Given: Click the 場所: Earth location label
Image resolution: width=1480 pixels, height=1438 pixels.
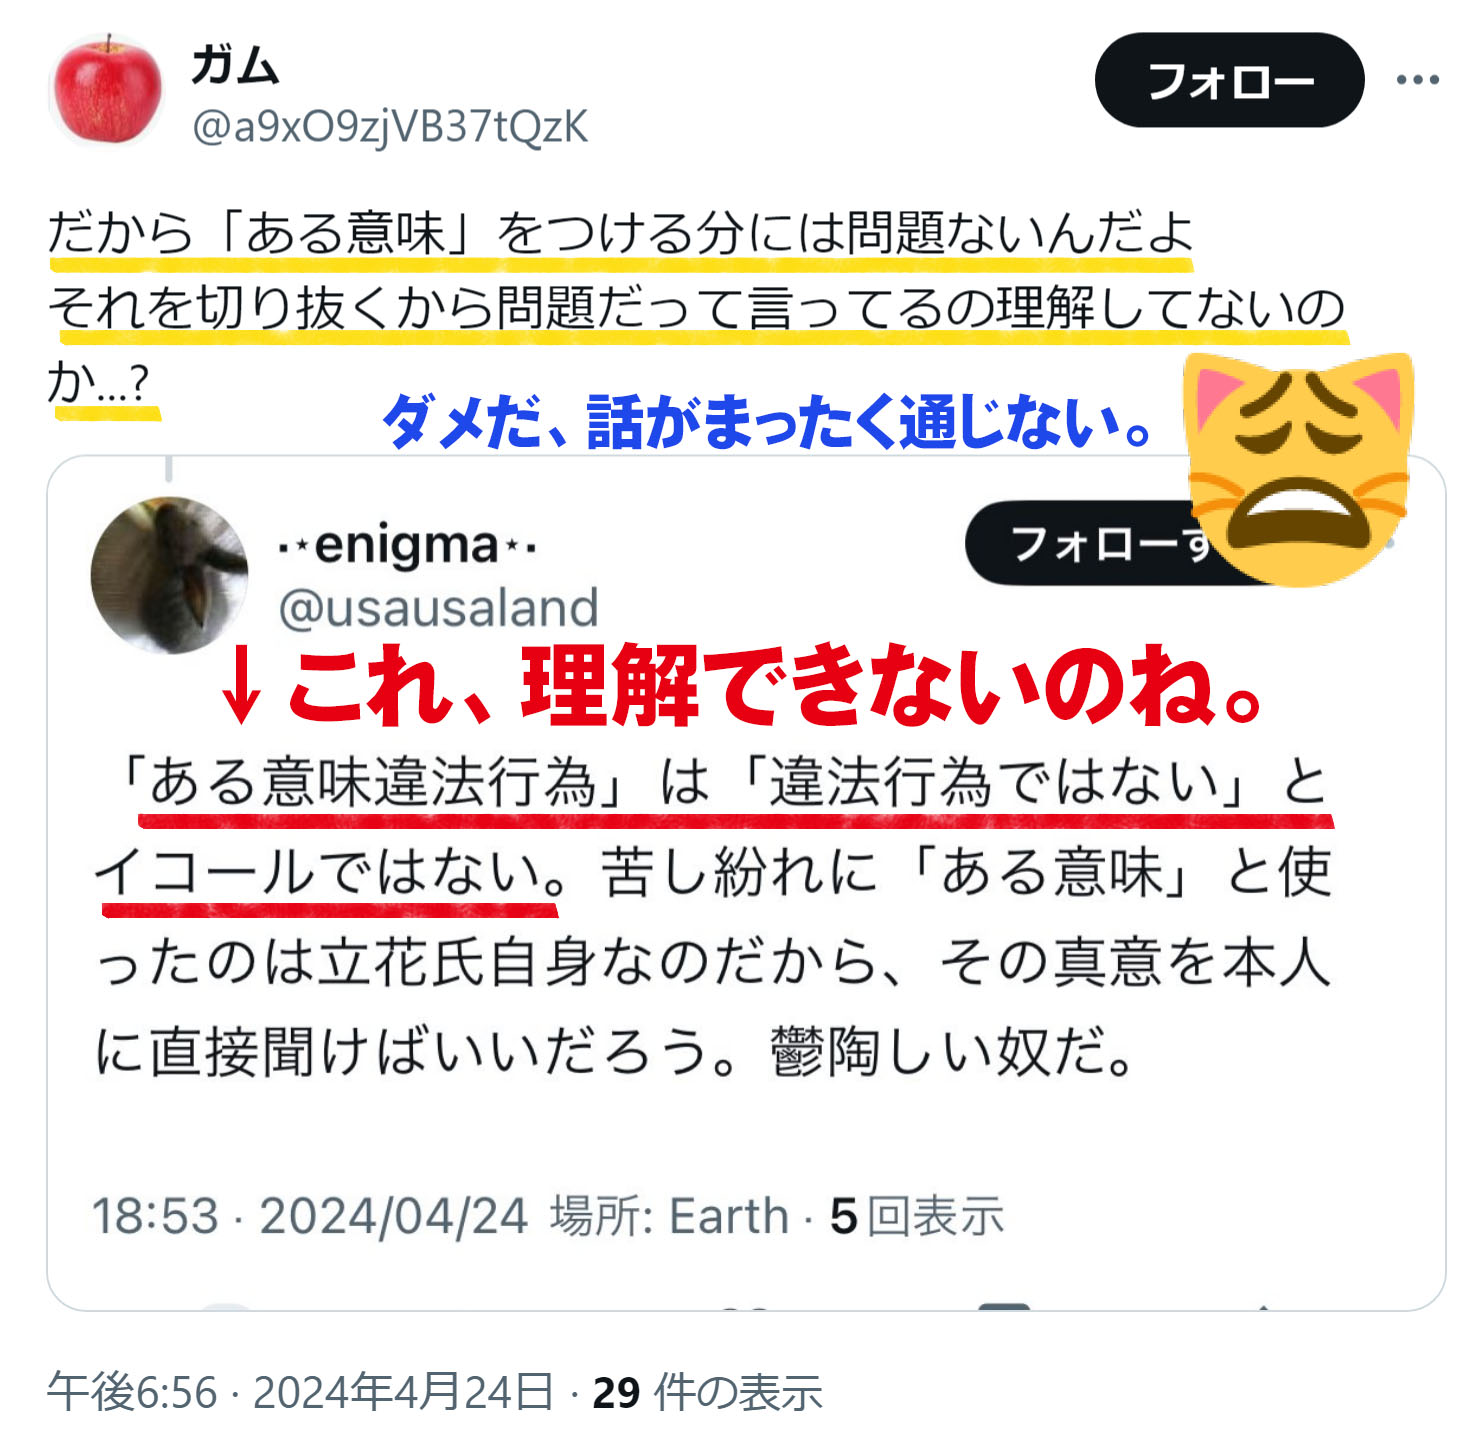Looking at the screenshot, I should point(669,1216).
